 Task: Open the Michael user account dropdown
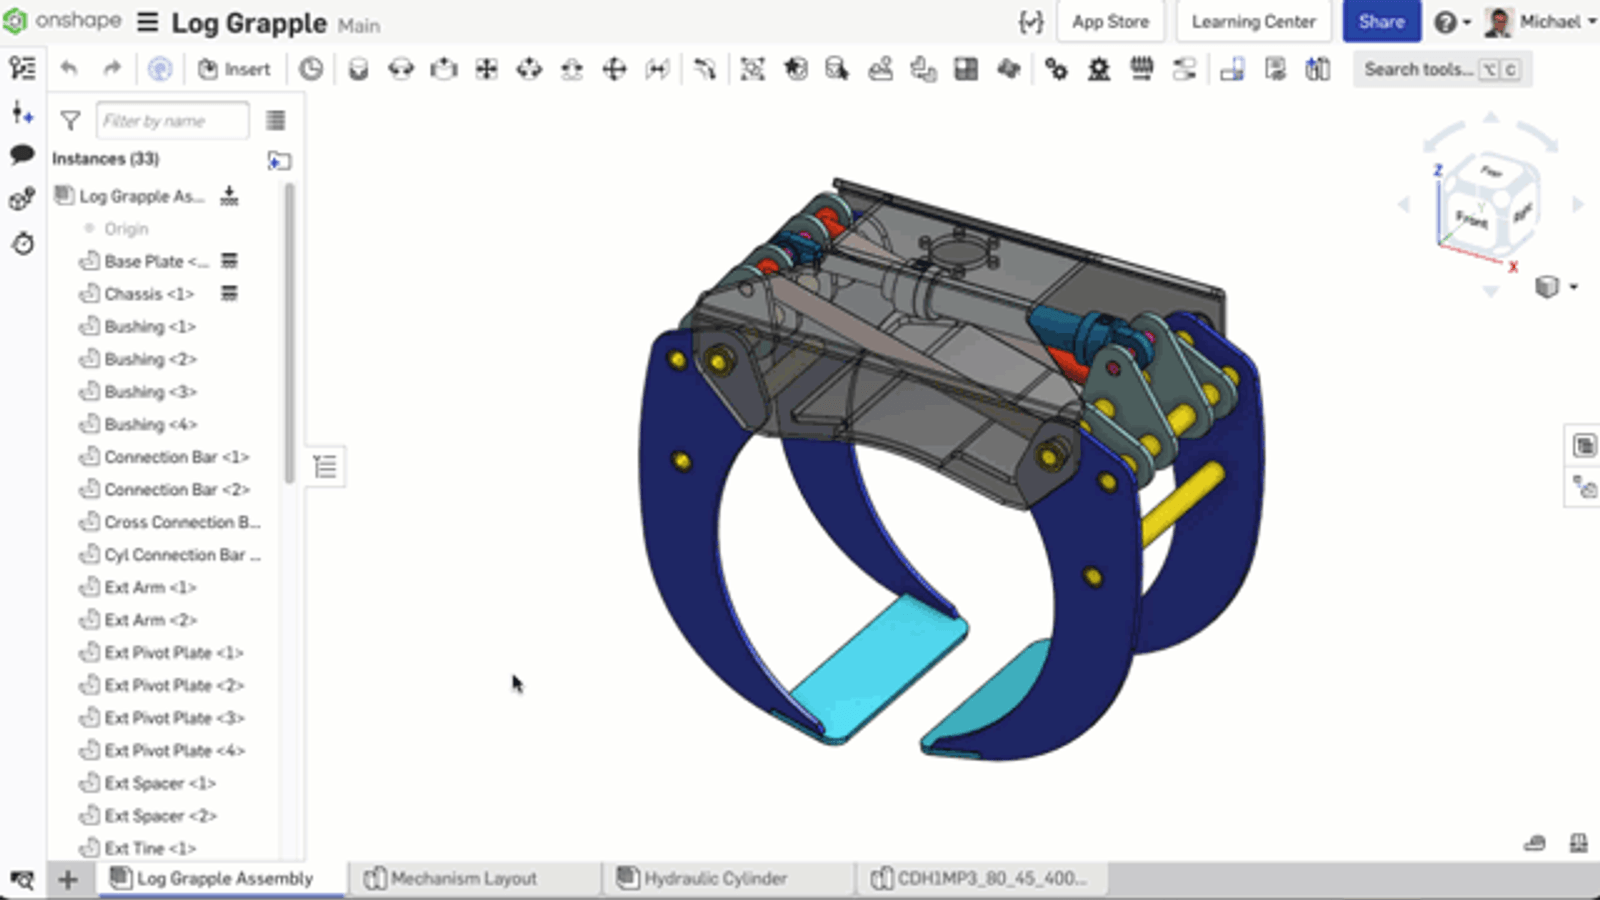1541,22
